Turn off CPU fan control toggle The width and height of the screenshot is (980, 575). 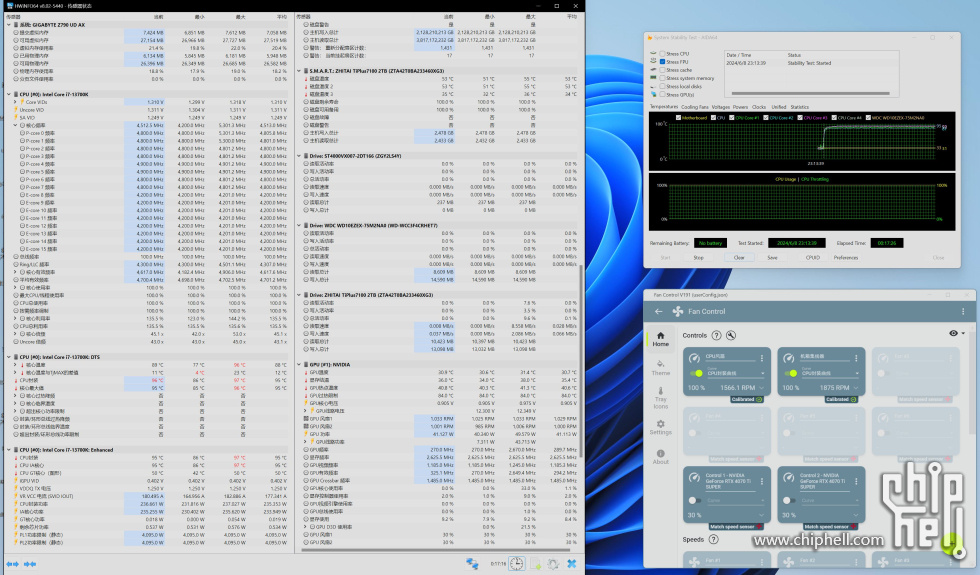click(x=696, y=373)
